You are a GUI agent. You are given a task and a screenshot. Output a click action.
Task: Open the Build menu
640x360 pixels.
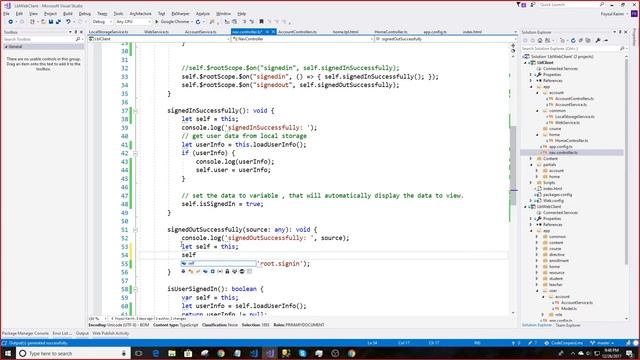point(68,13)
